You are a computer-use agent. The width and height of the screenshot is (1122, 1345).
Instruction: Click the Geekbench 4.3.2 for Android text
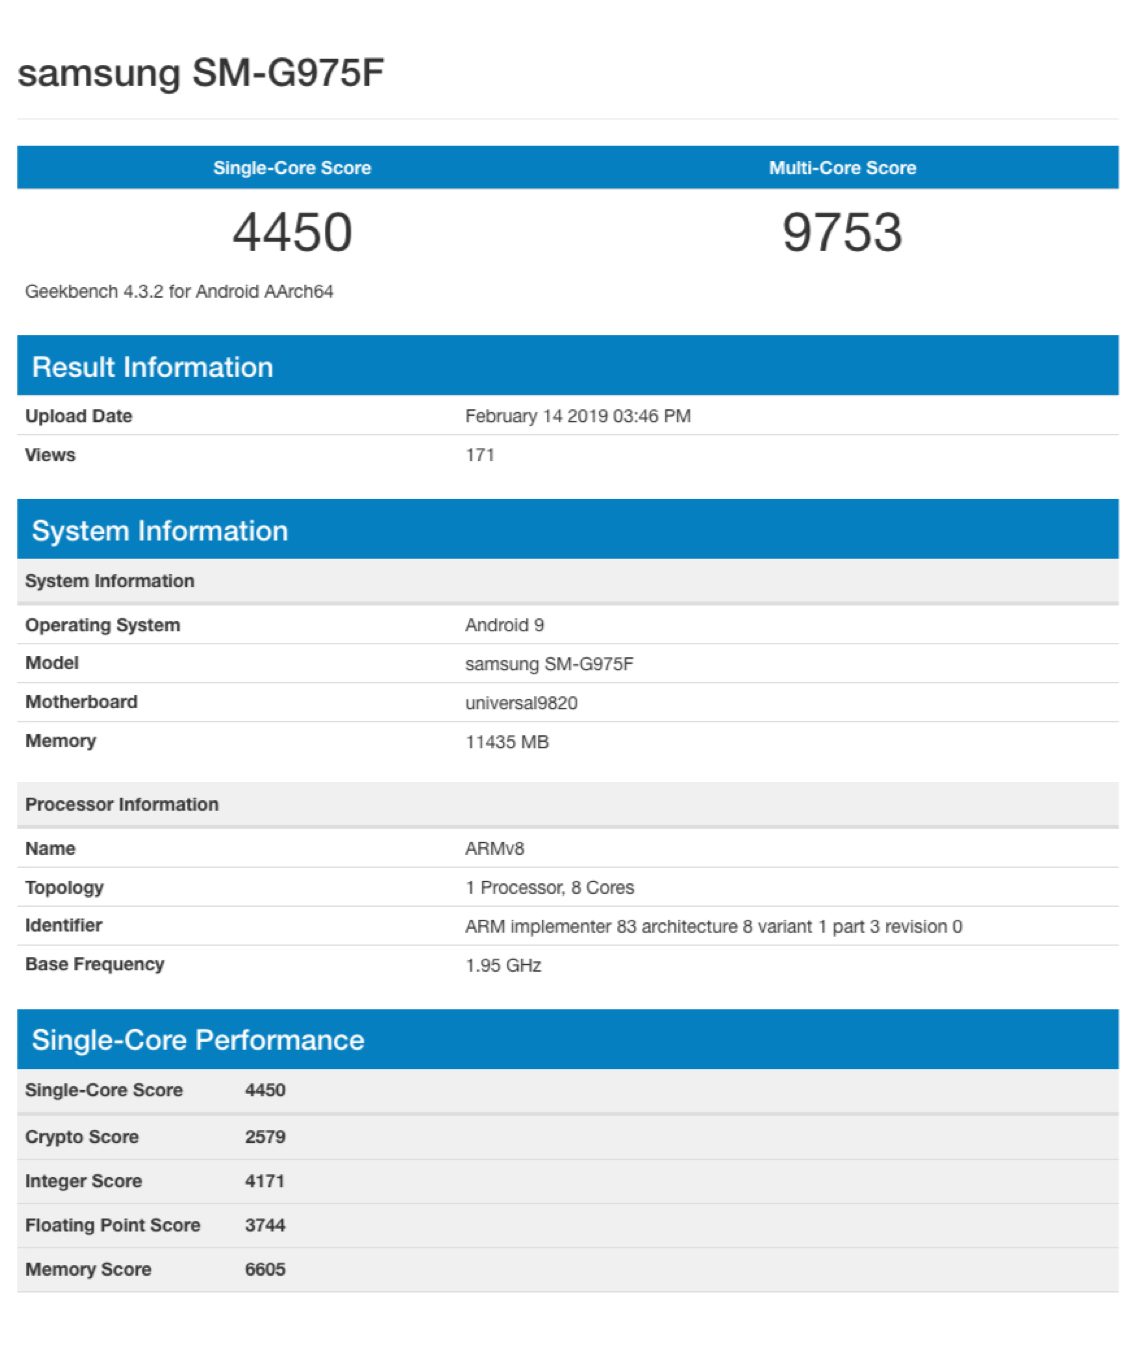(179, 291)
